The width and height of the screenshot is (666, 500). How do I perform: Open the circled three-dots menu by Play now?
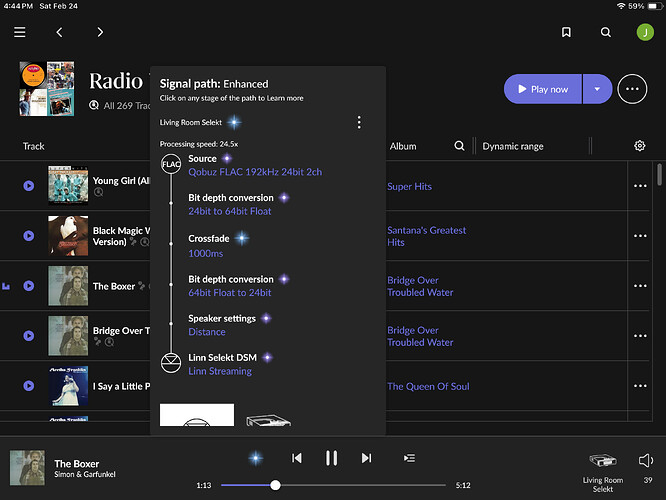pos(632,89)
